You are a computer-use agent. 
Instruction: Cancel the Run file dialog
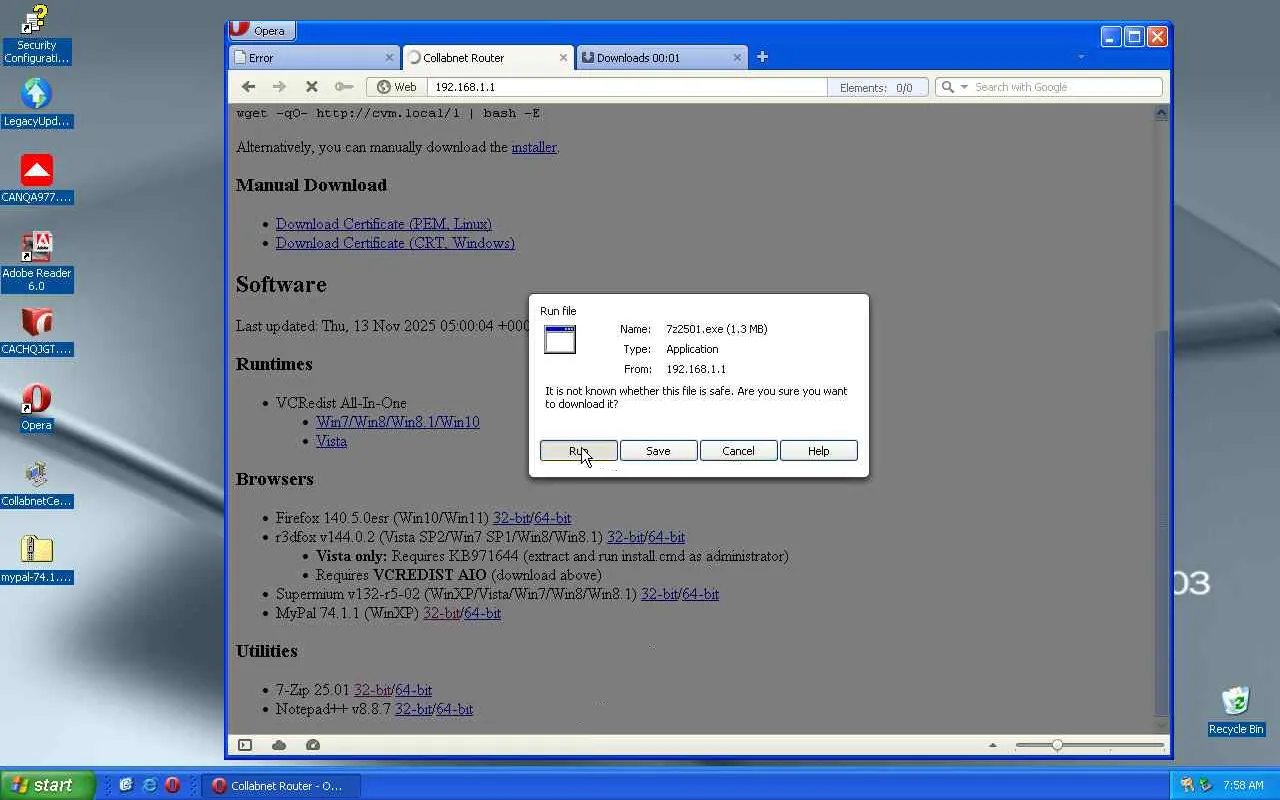738,451
